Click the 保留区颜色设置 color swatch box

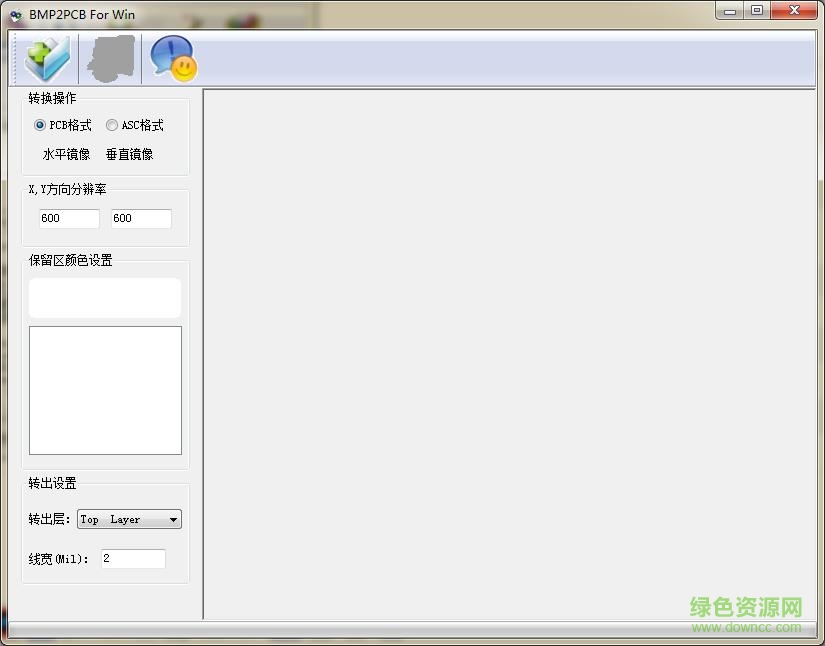[104, 297]
